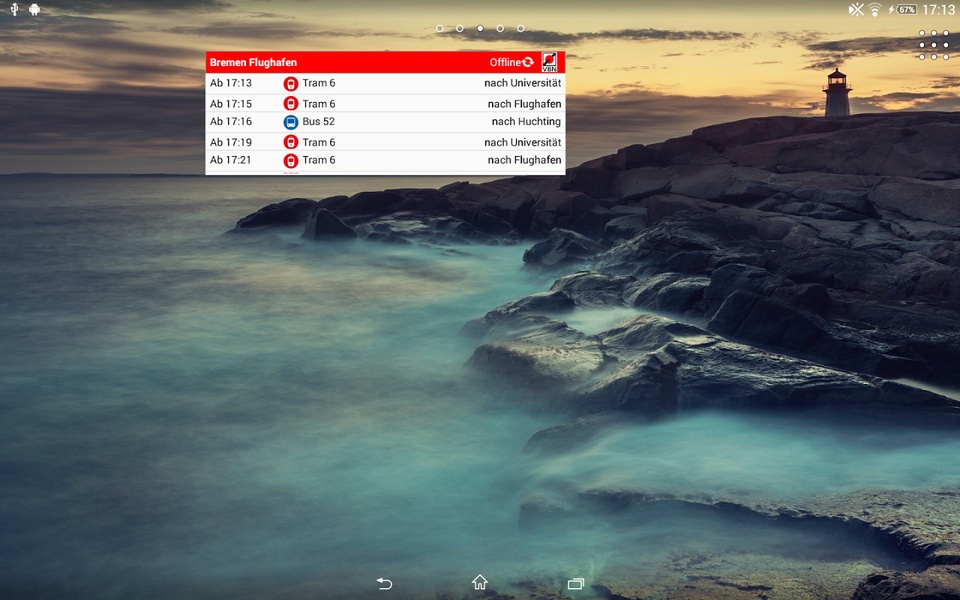Tap "Tram 6" label in the 17:13 row
This screenshot has height=600, width=960.
tap(319, 83)
